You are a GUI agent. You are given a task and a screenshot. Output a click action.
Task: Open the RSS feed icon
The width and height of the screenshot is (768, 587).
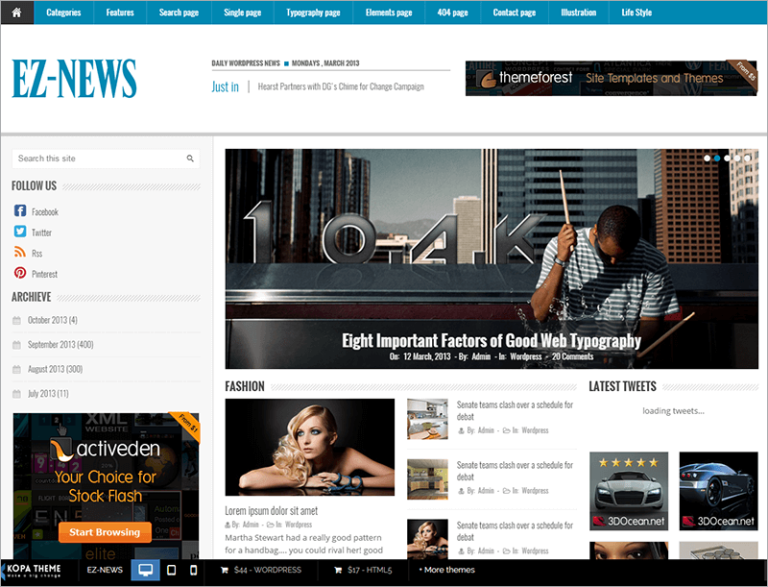point(20,252)
